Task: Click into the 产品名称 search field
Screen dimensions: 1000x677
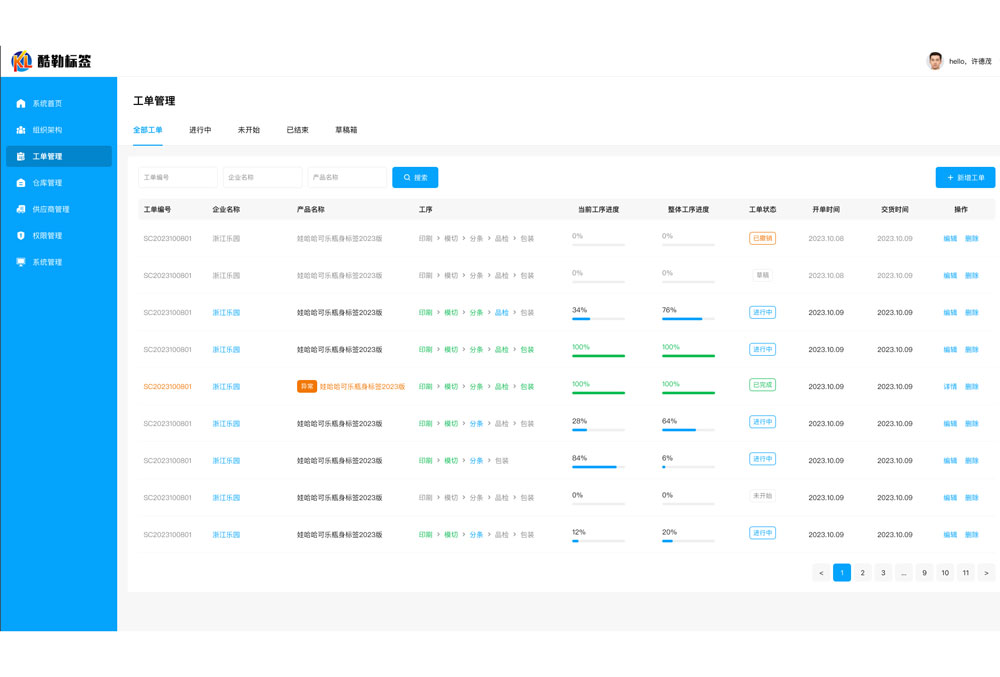Action: tap(346, 177)
